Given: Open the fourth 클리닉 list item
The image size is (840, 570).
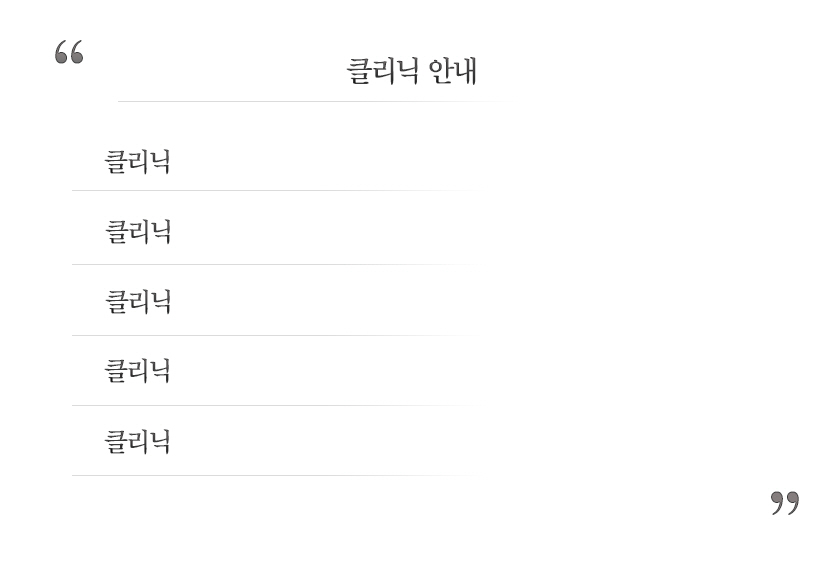Looking at the screenshot, I should [x=138, y=372].
